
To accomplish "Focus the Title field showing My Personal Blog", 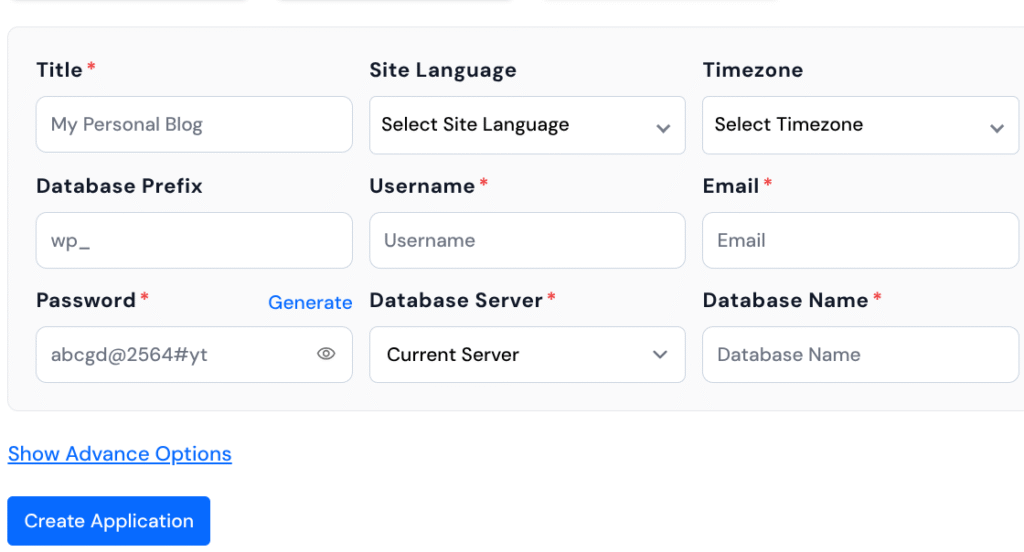I will point(194,125).
